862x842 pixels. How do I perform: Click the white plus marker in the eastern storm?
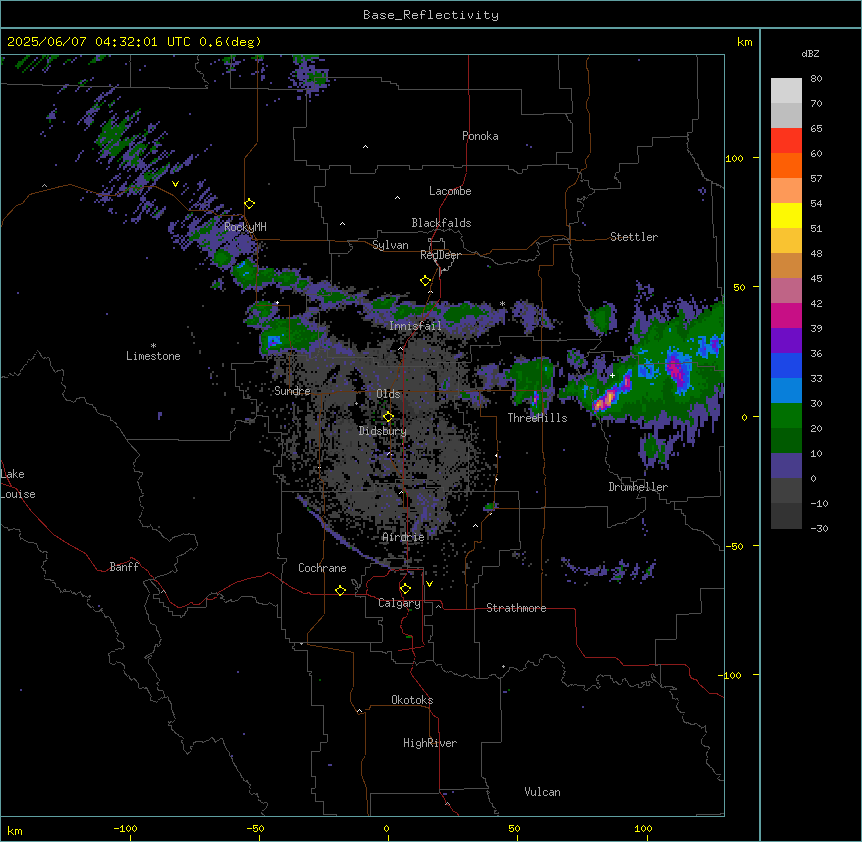pyautogui.click(x=612, y=375)
